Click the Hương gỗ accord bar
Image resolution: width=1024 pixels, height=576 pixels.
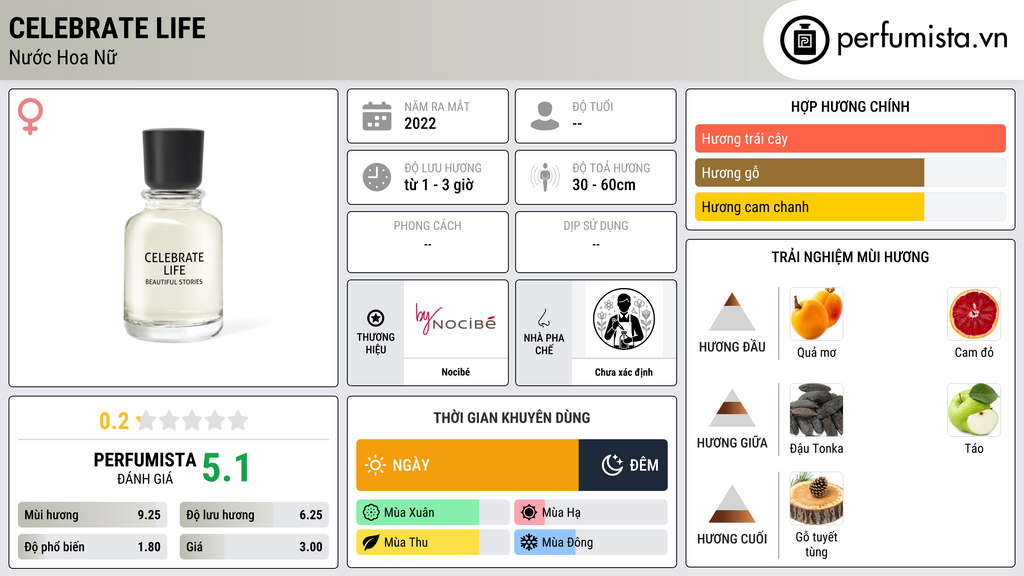pyautogui.click(x=850, y=173)
